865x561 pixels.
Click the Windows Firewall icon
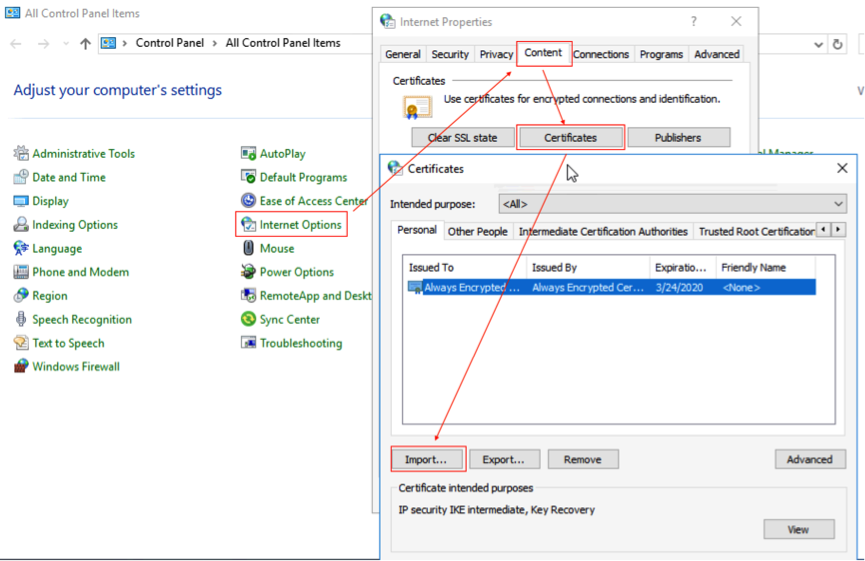(21, 367)
